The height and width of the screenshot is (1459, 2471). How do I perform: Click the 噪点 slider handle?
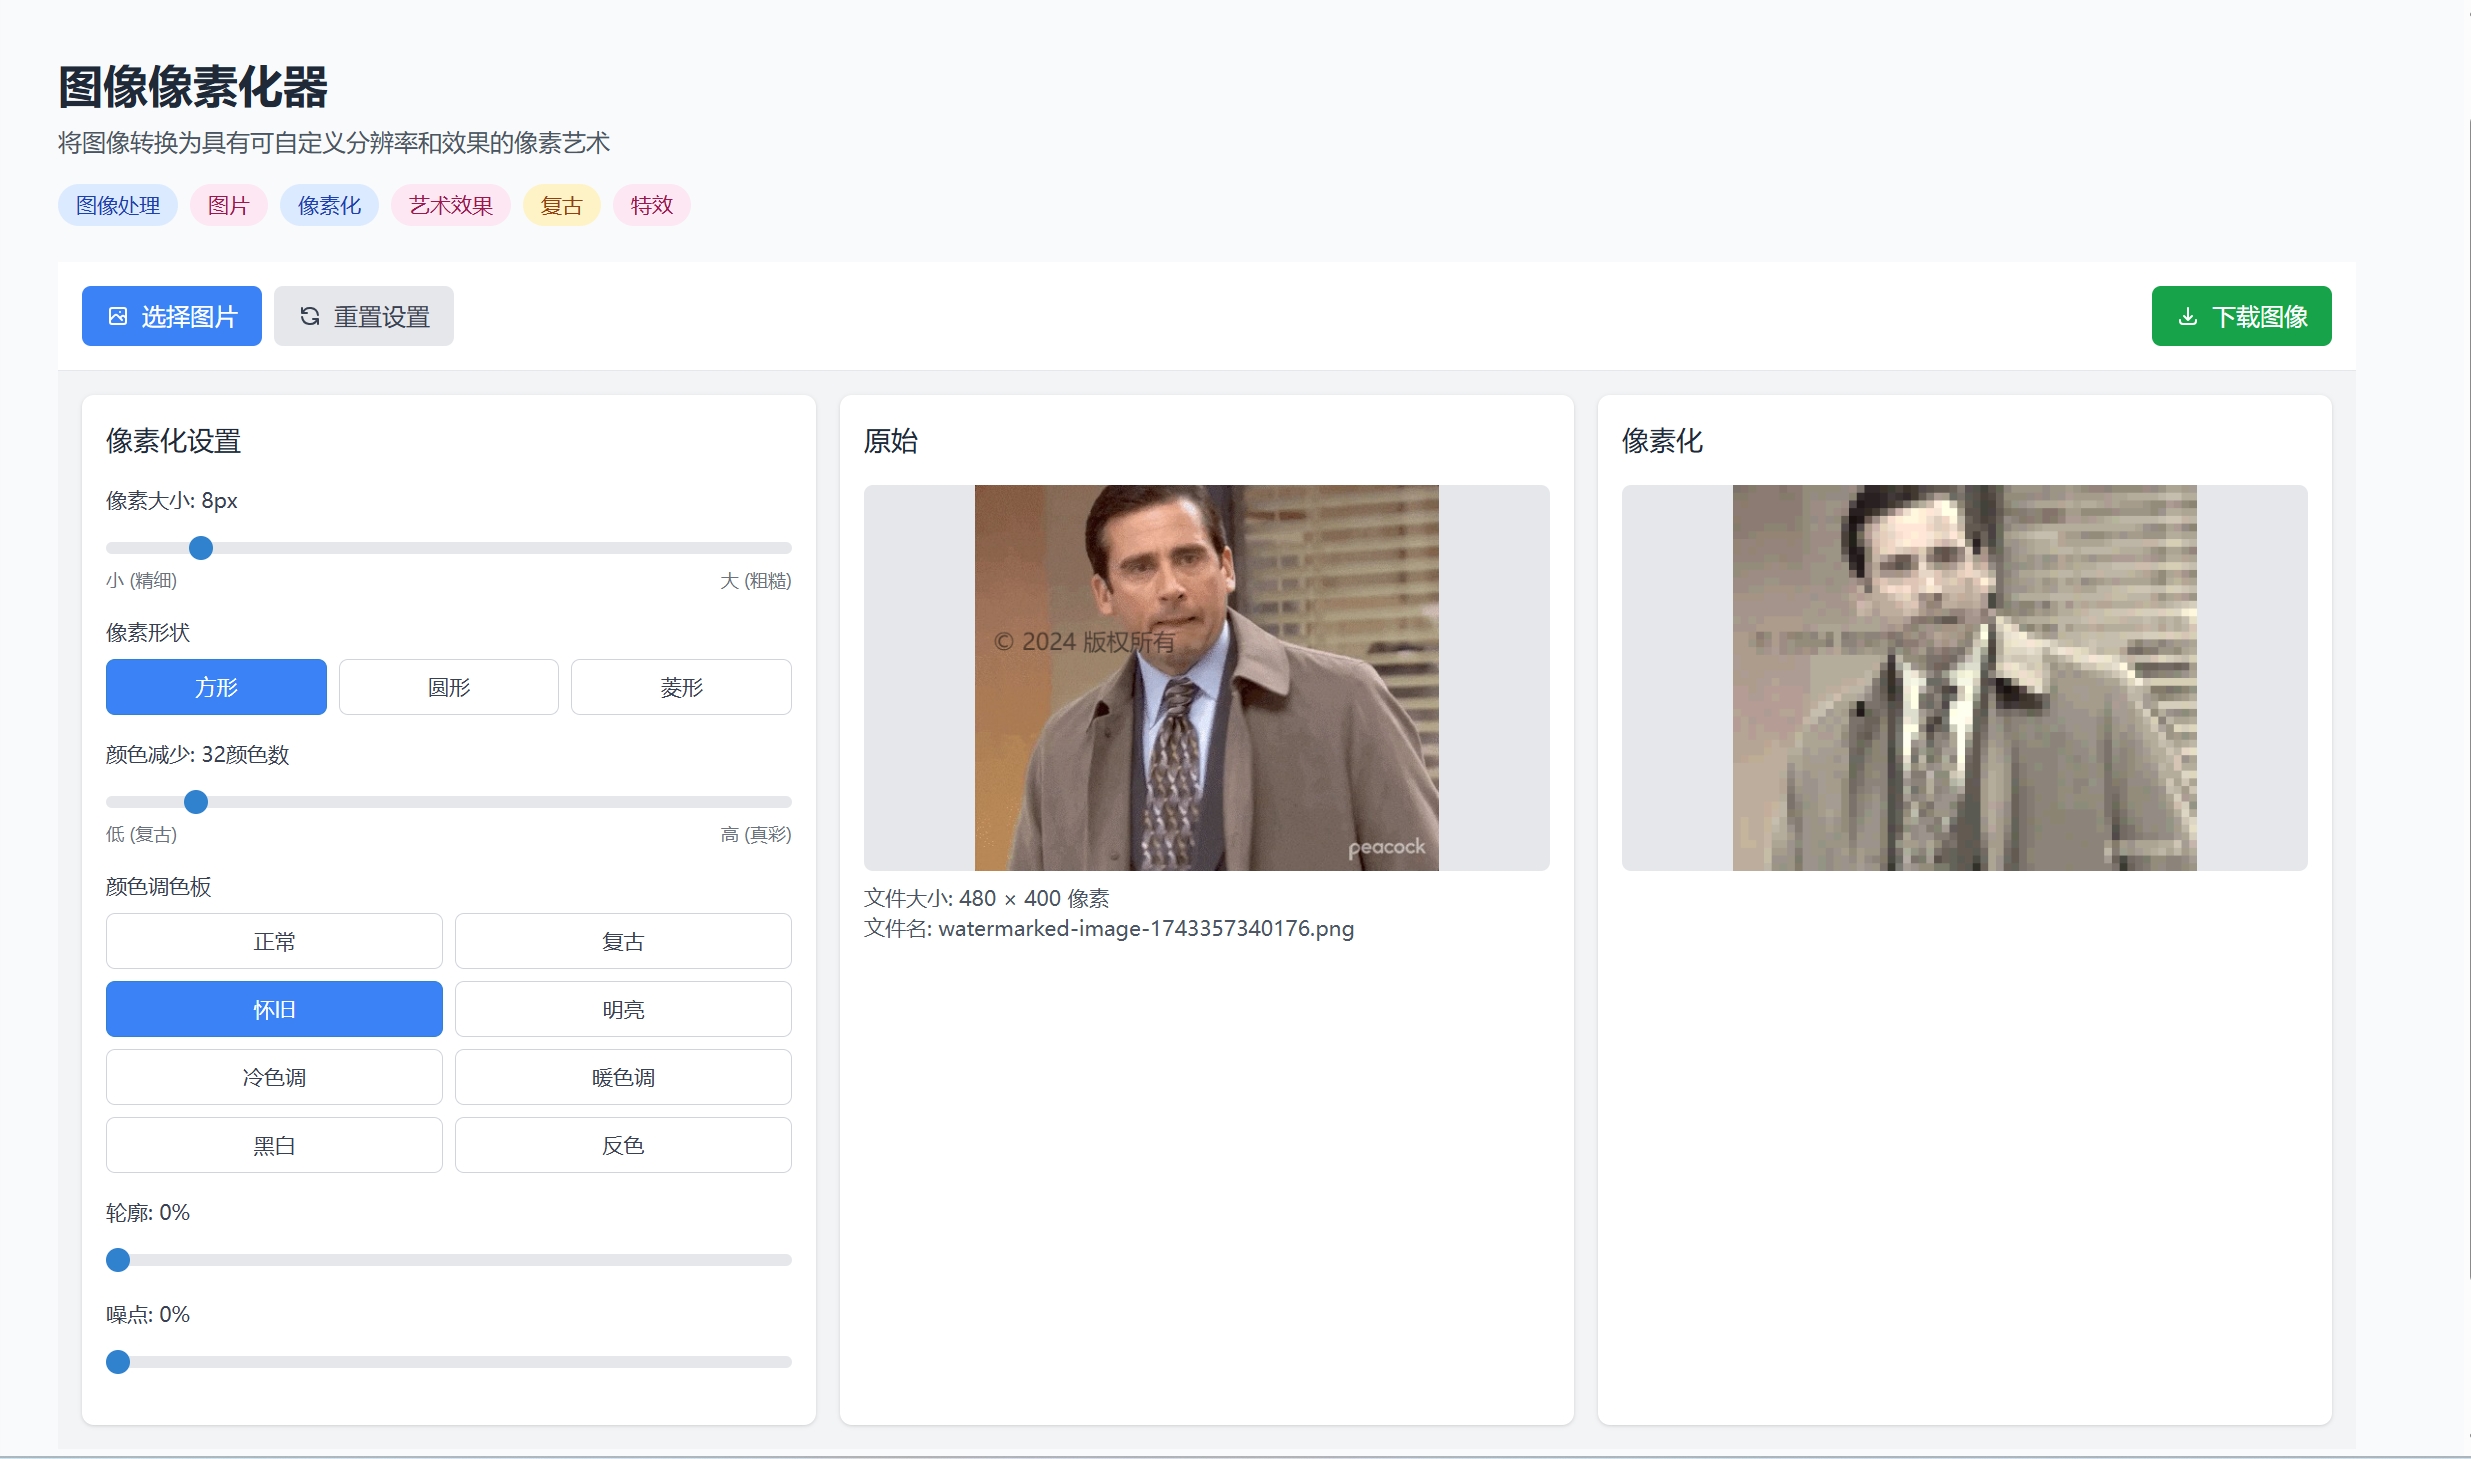pyautogui.click(x=118, y=1362)
